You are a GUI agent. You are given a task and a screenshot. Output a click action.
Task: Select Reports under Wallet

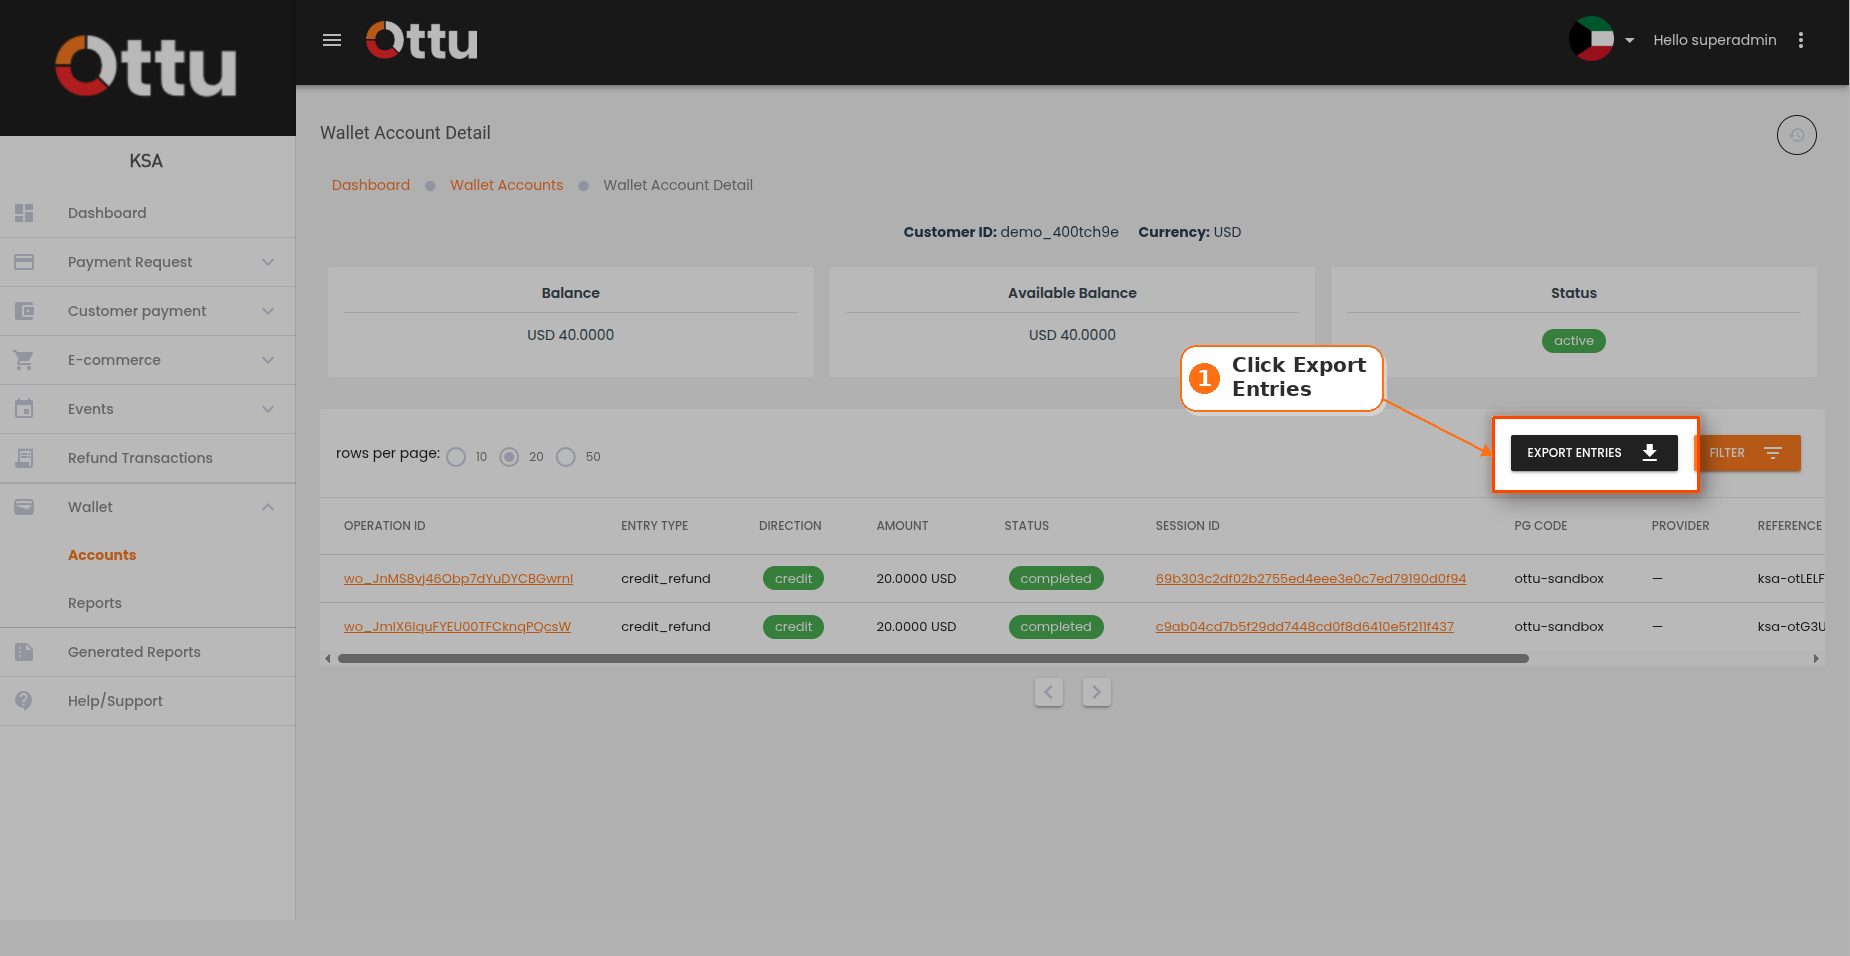(x=95, y=603)
